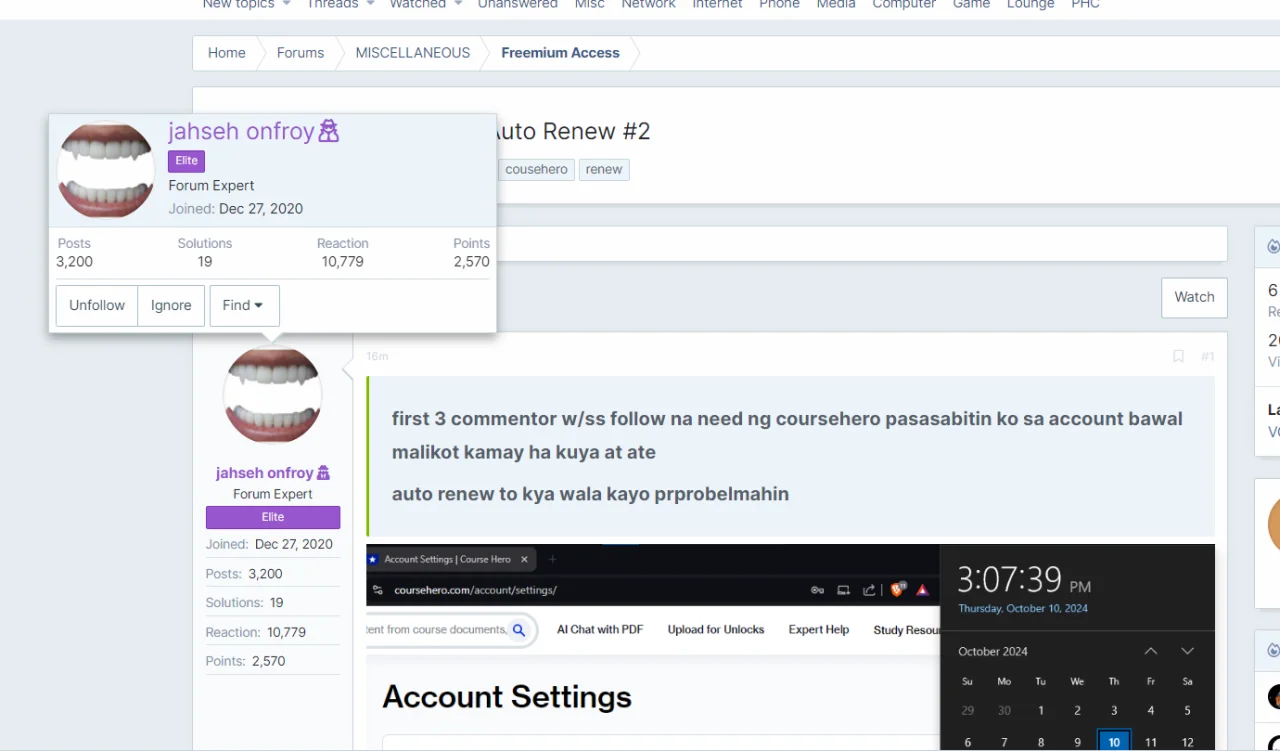The image size is (1280, 751).
Task: Go to Home breadcrumb
Action: click(x=227, y=53)
